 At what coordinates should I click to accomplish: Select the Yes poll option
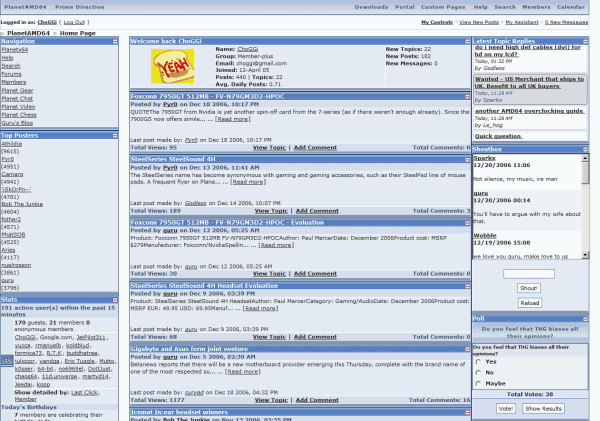tap(478, 362)
